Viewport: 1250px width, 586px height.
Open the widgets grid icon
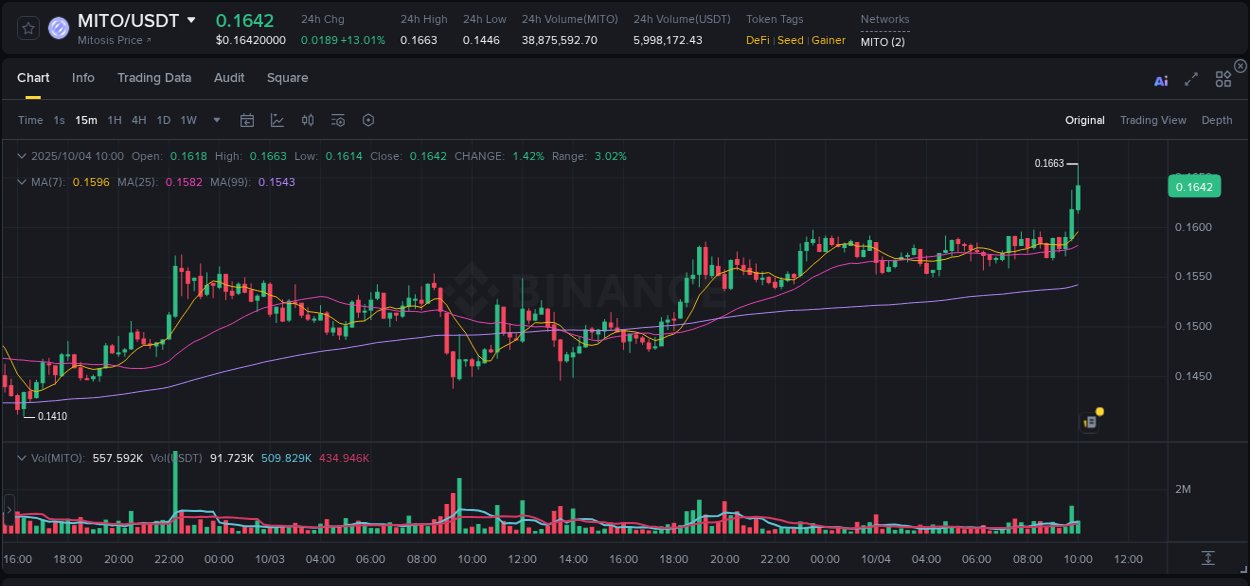click(1222, 78)
